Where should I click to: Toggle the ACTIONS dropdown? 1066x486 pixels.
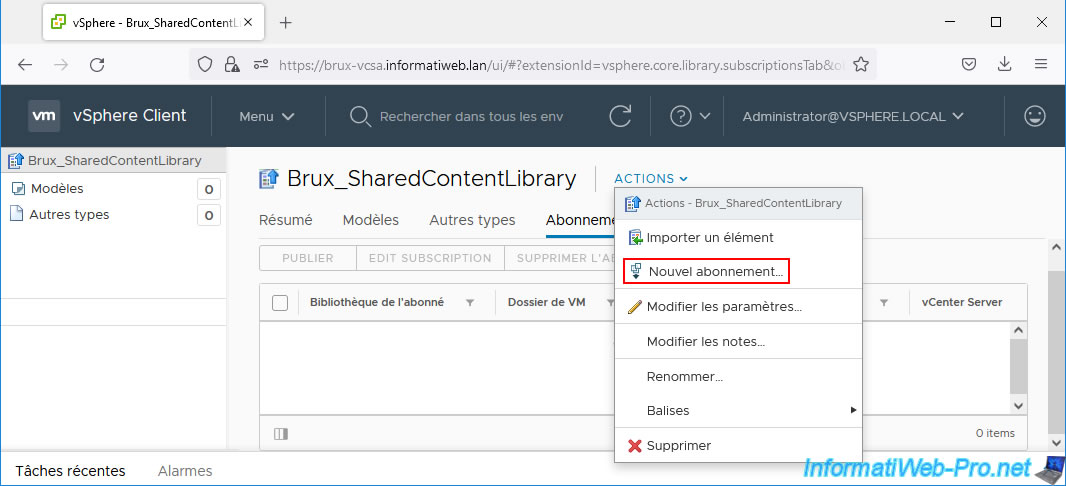pos(651,179)
